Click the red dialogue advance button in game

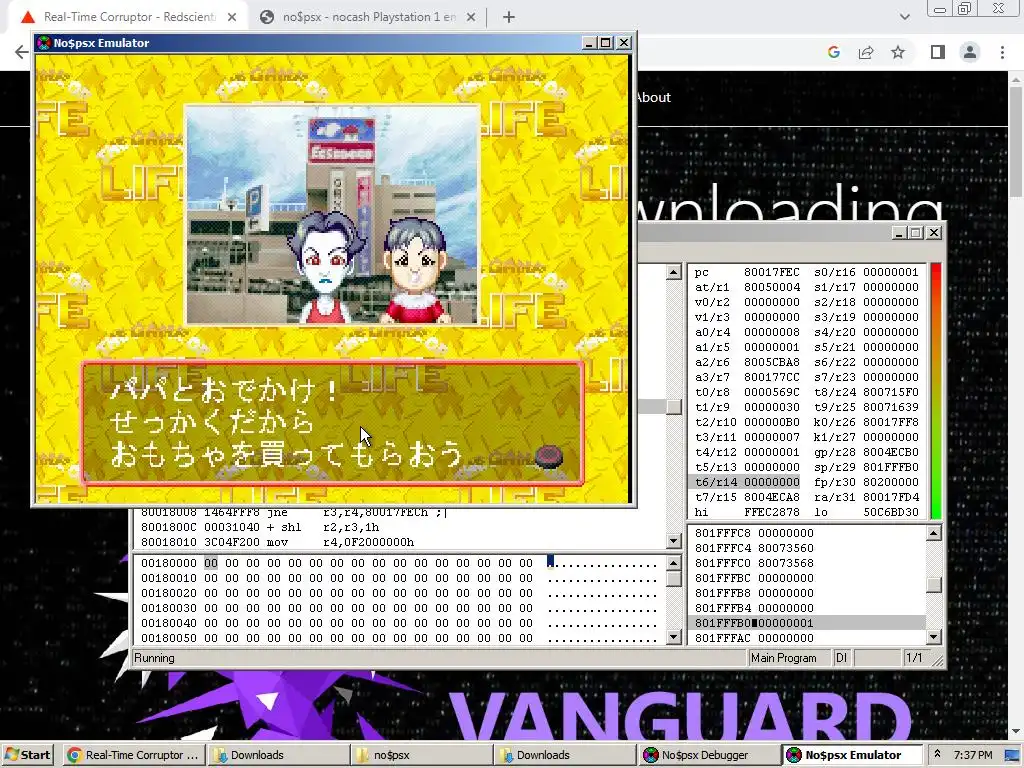pyautogui.click(x=549, y=456)
